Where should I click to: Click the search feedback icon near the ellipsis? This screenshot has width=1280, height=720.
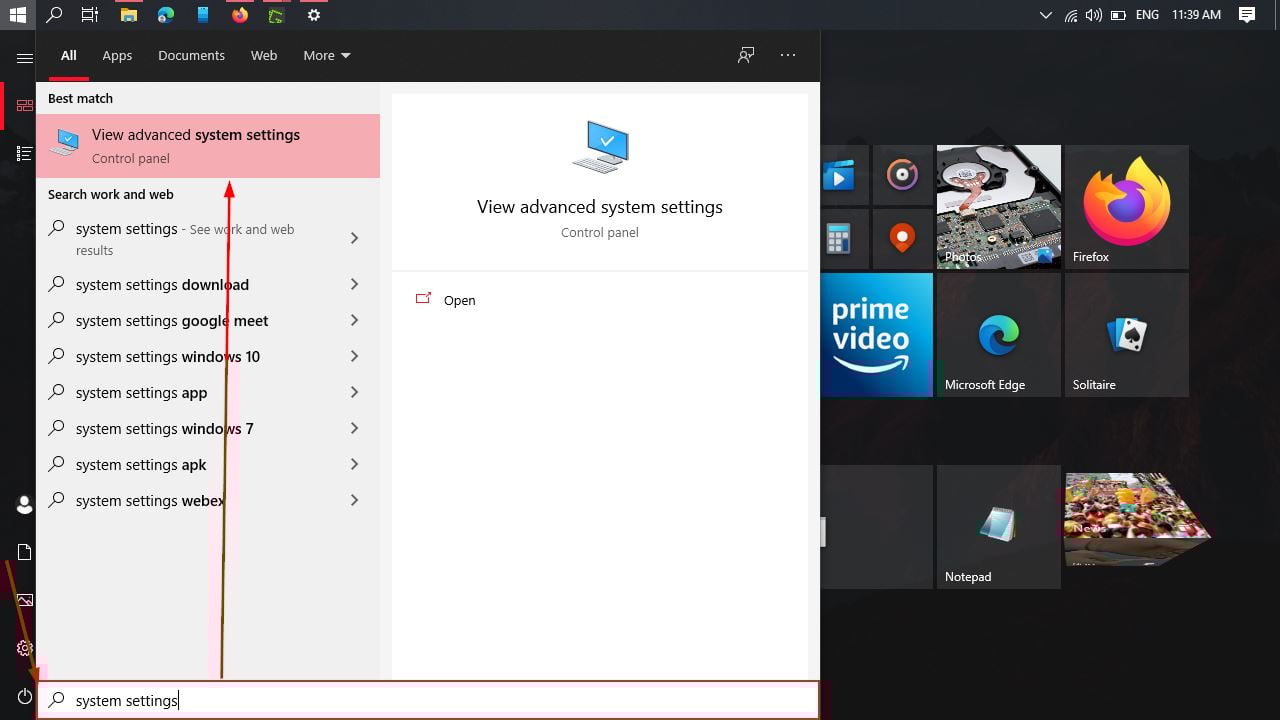(x=745, y=55)
